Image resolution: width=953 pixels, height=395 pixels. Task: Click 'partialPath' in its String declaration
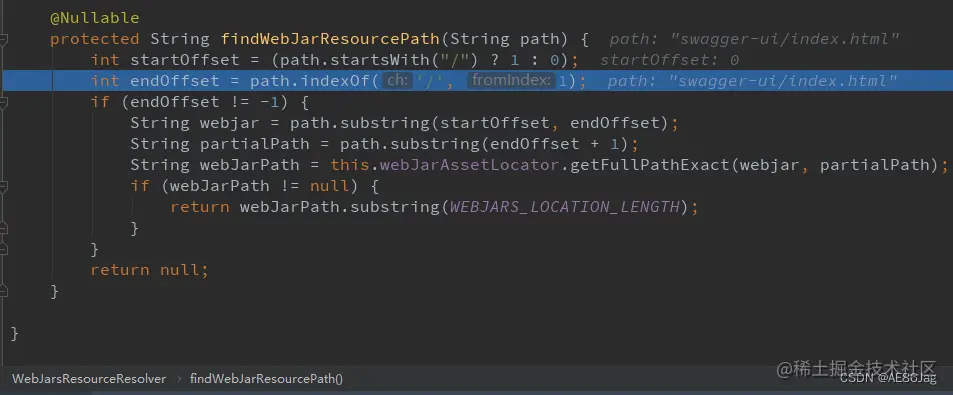255,144
